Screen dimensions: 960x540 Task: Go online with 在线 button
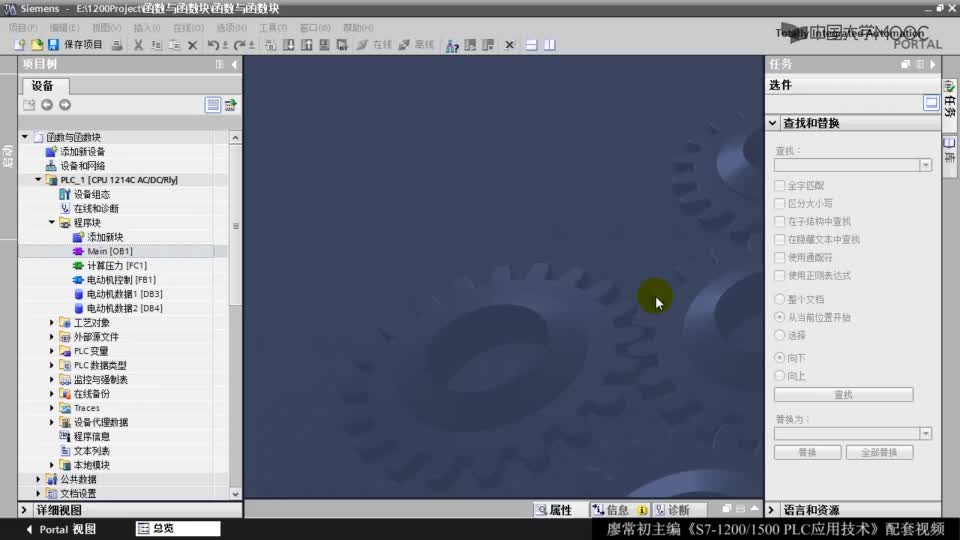coord(375,45)
